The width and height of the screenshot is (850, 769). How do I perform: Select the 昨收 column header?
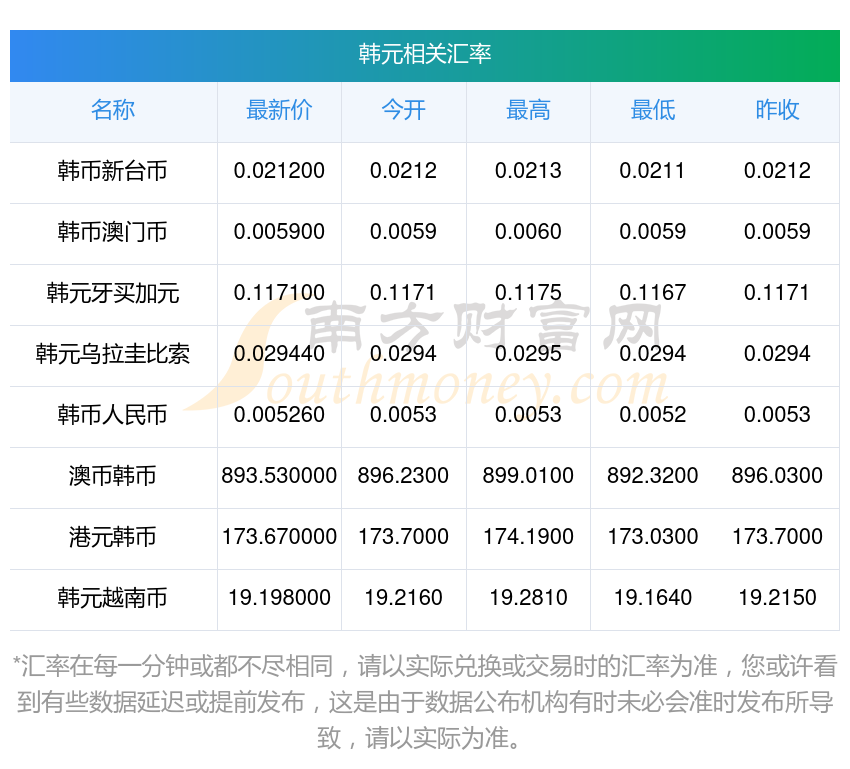pyautogui.click(x=777, y=110)
